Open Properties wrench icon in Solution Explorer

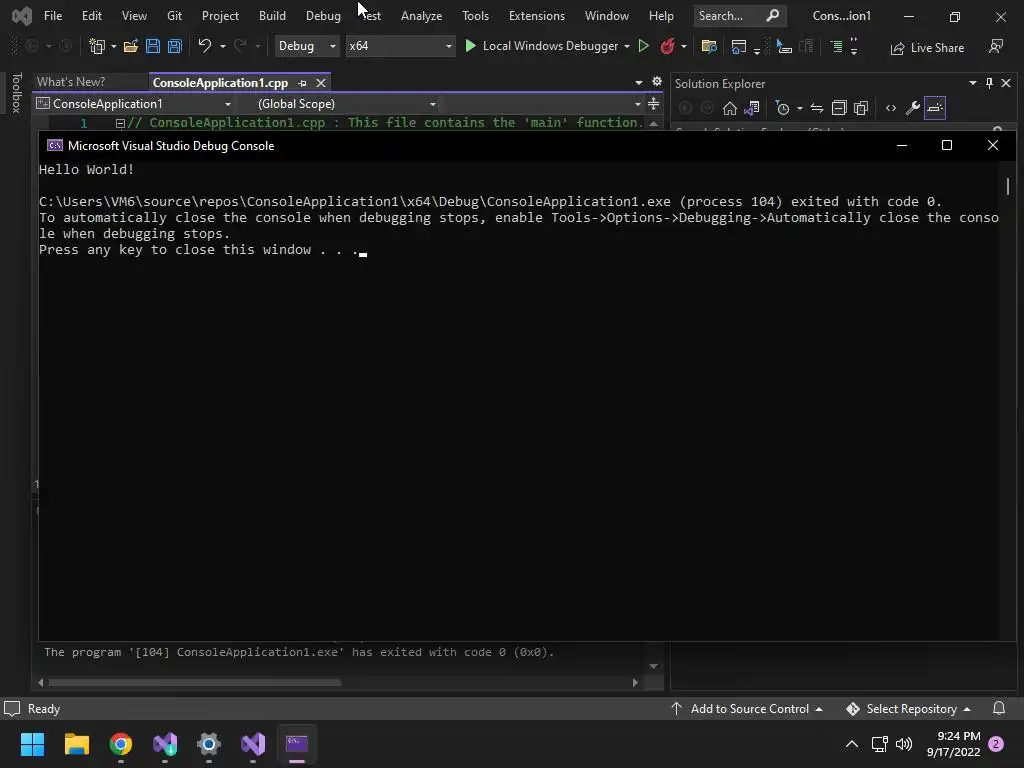(x=913, y=108)
